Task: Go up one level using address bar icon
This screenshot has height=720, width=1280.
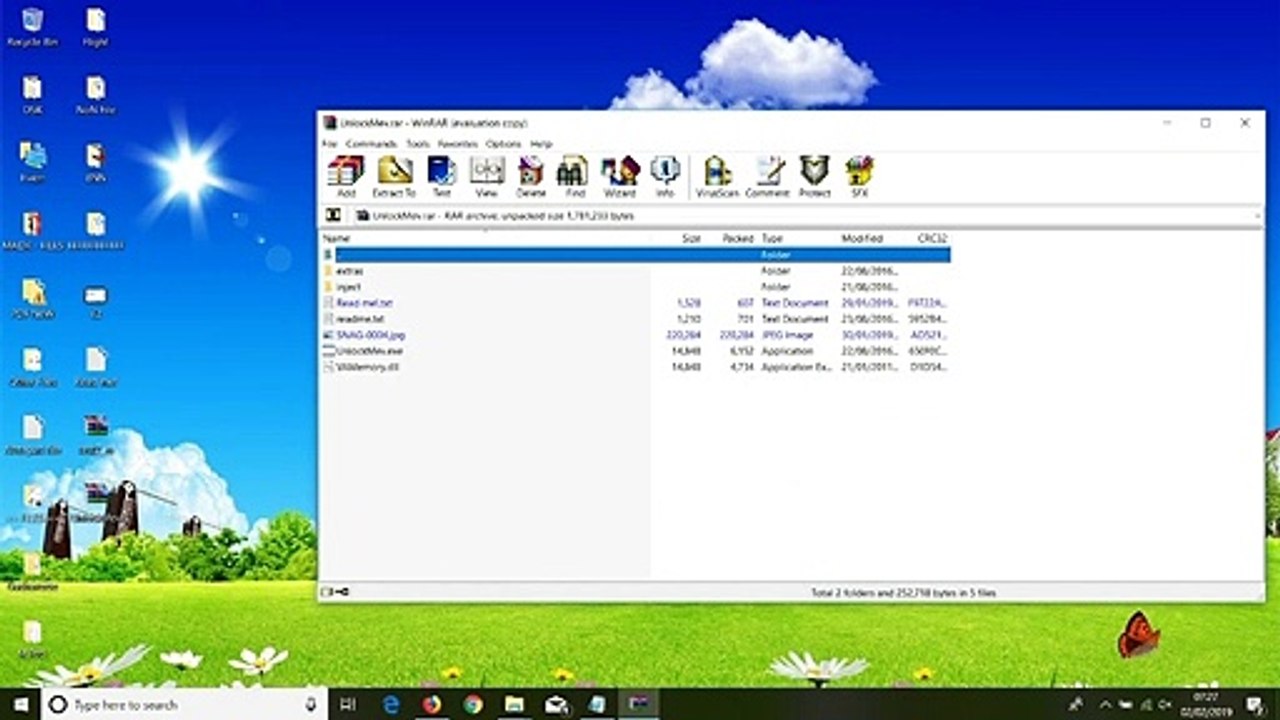Action: 333,215
